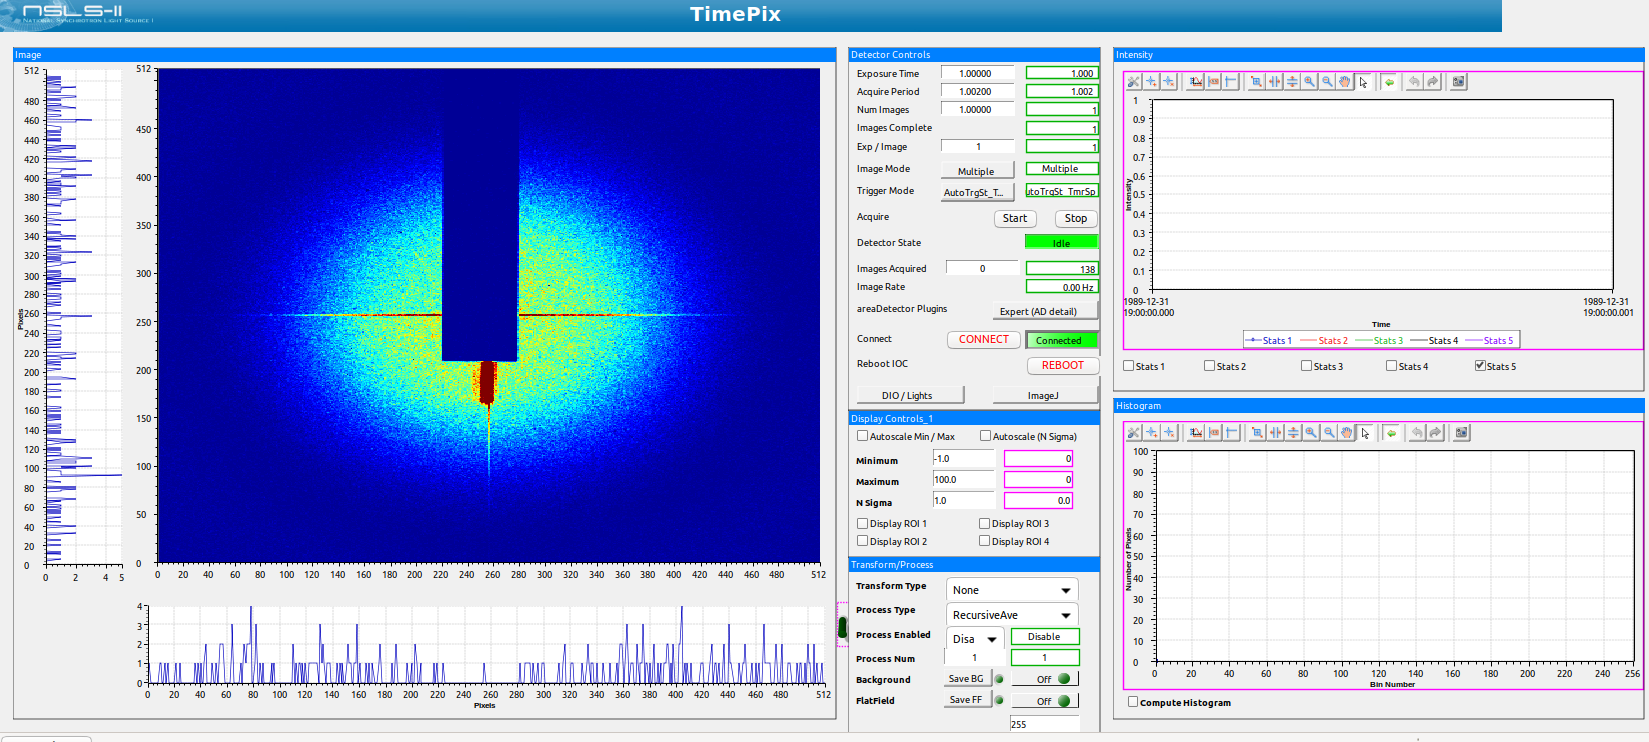Select zoom in tool on Intensity graph
This screenshot has height=742, width=1649.
click(x=1309, y=82)
